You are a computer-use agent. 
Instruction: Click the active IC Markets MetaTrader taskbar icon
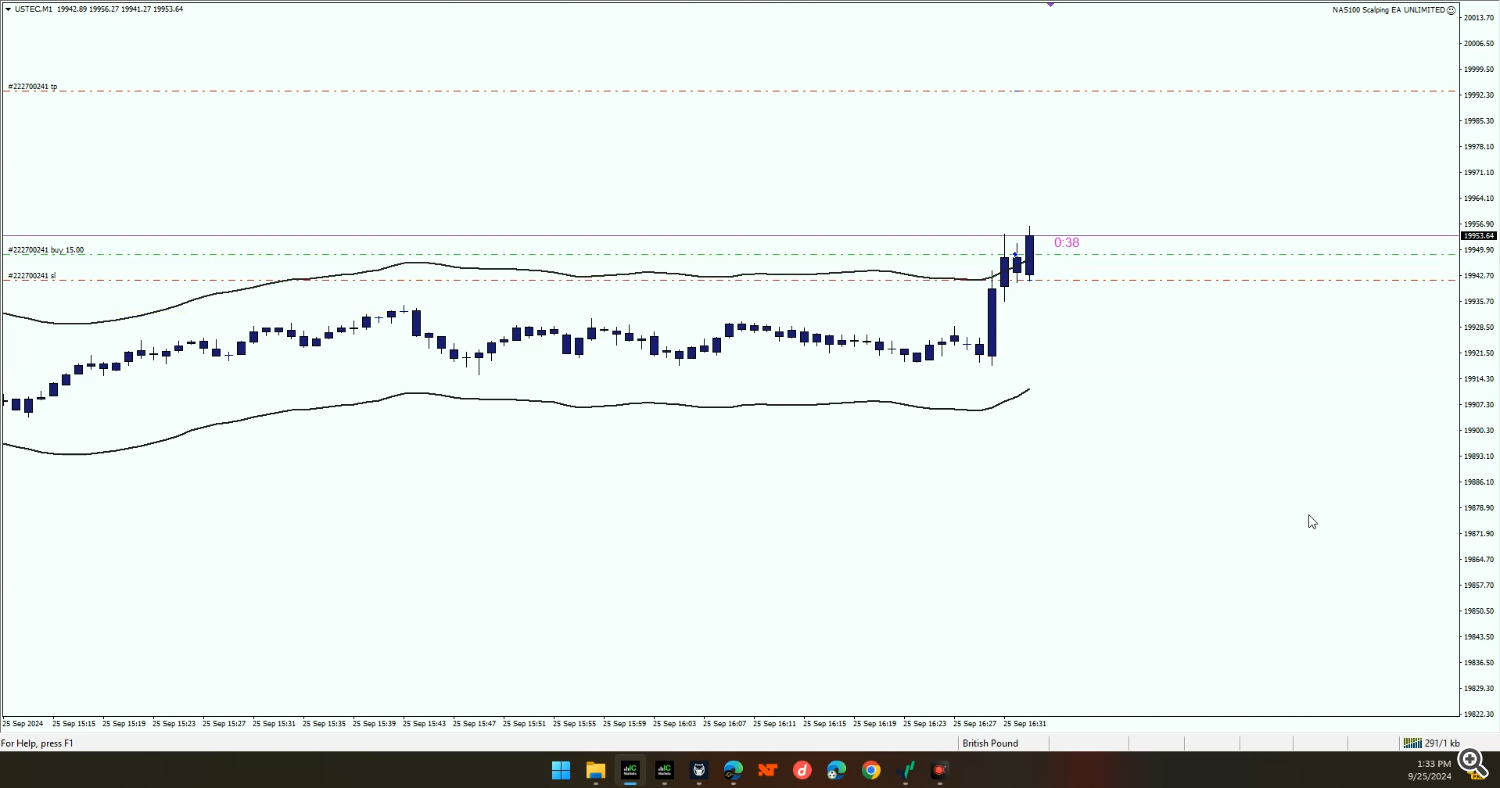pos(630,770)
